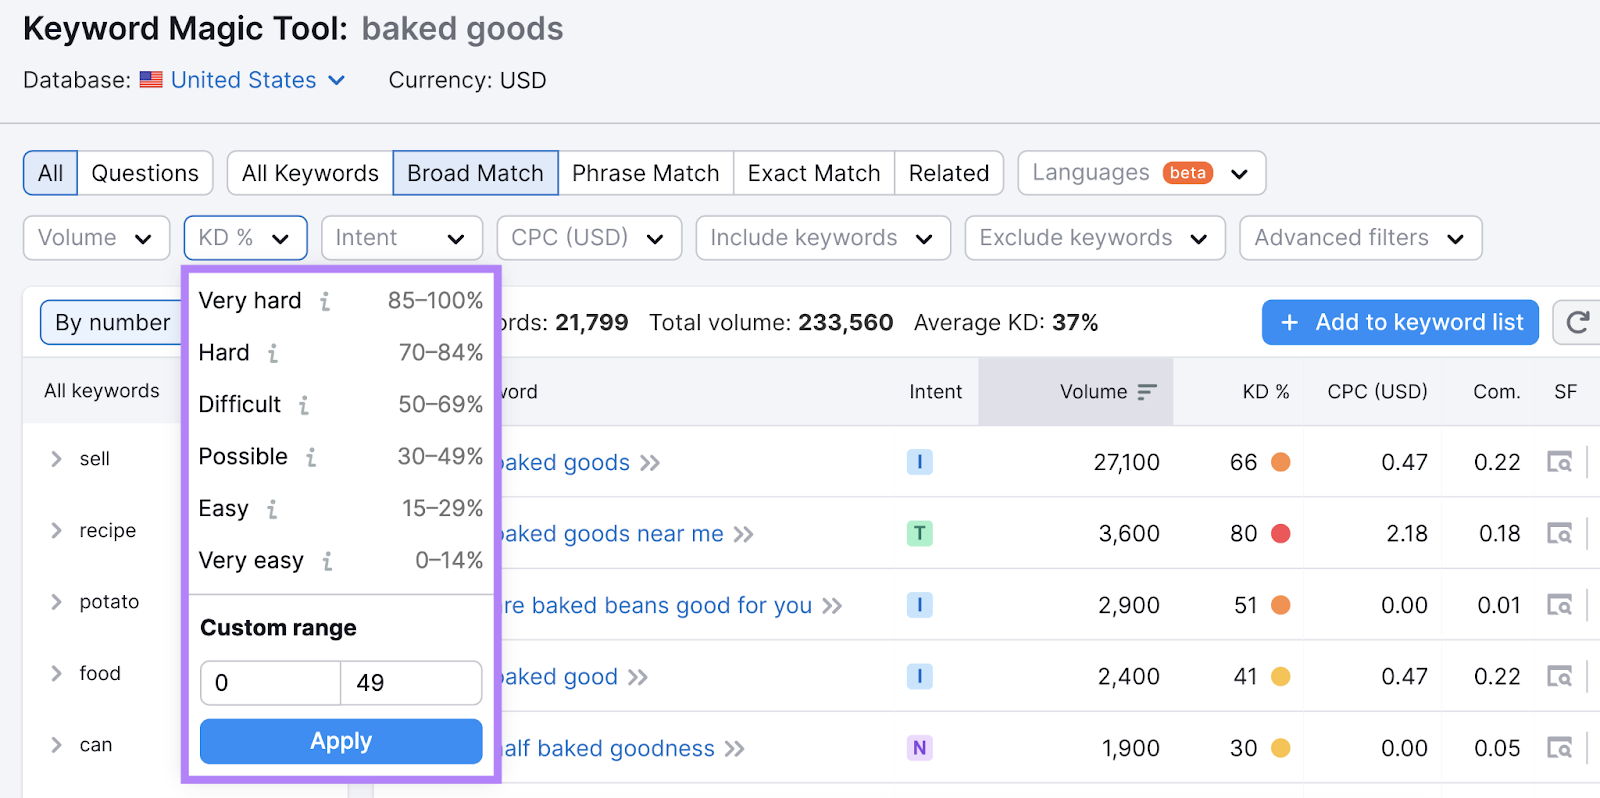This screenshot has height=798, width=1600.
Task: Select the All tab
Action: click(x=50, y=173)
